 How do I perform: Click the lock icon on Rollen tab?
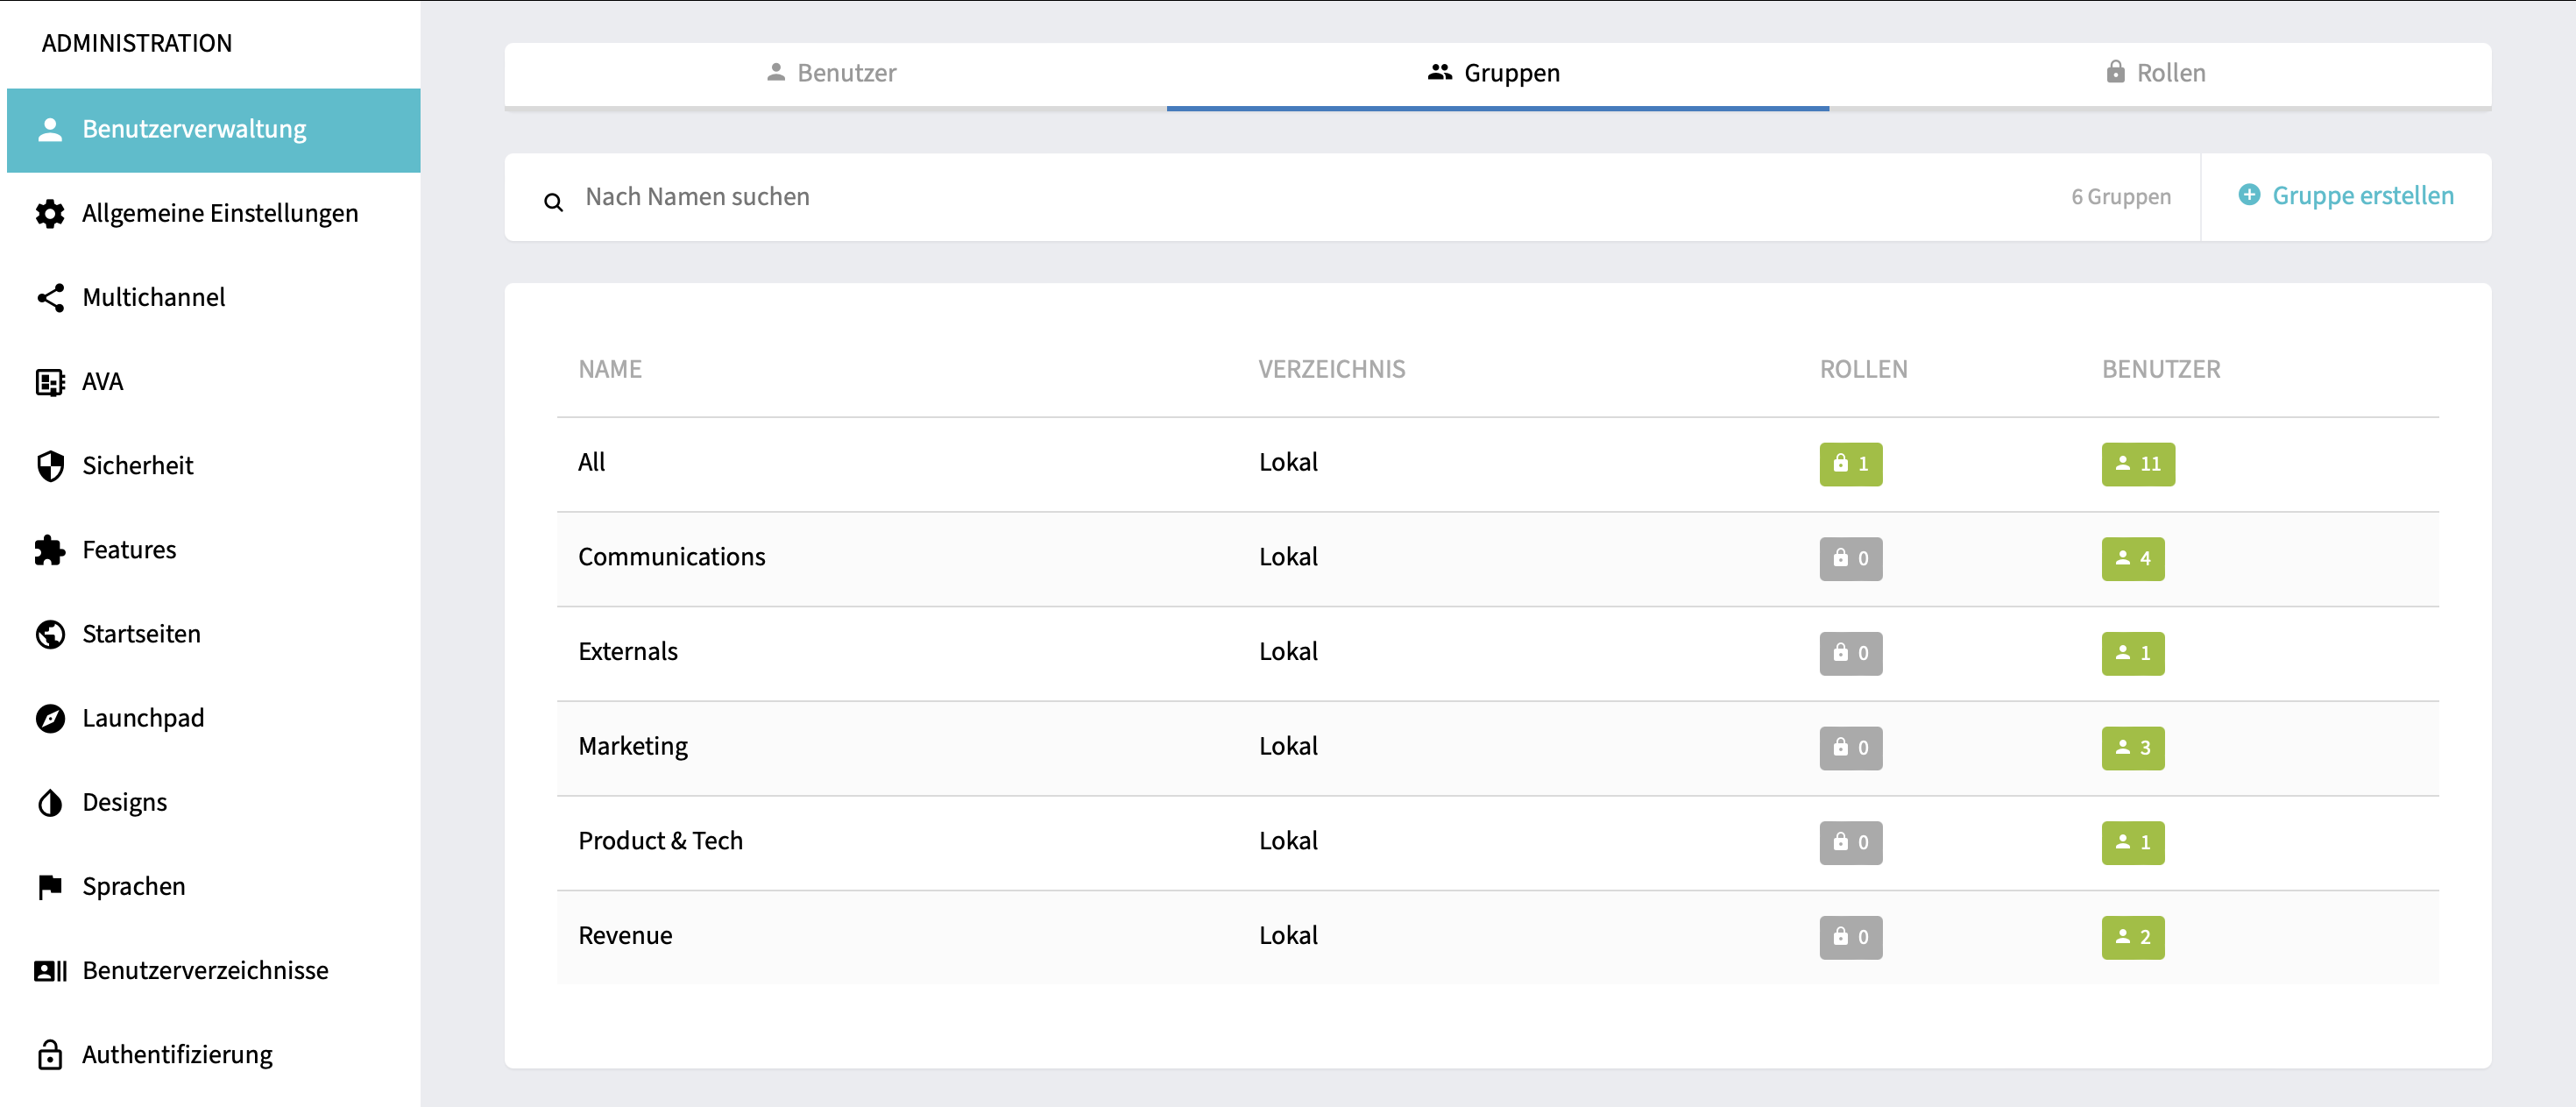pos(2116,72)
